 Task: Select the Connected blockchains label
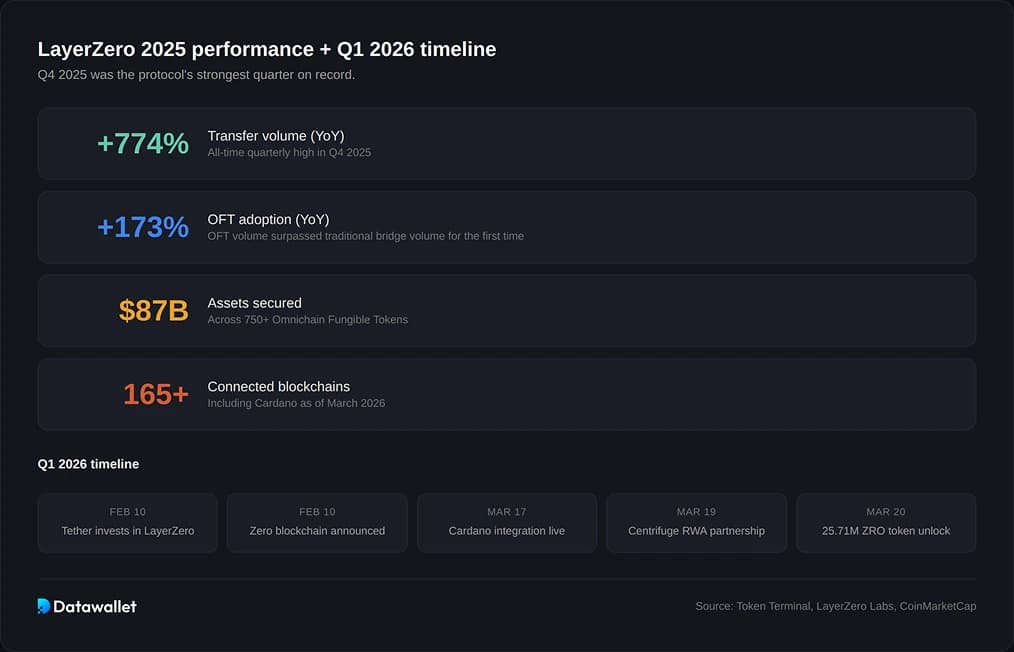pos(278,386)
